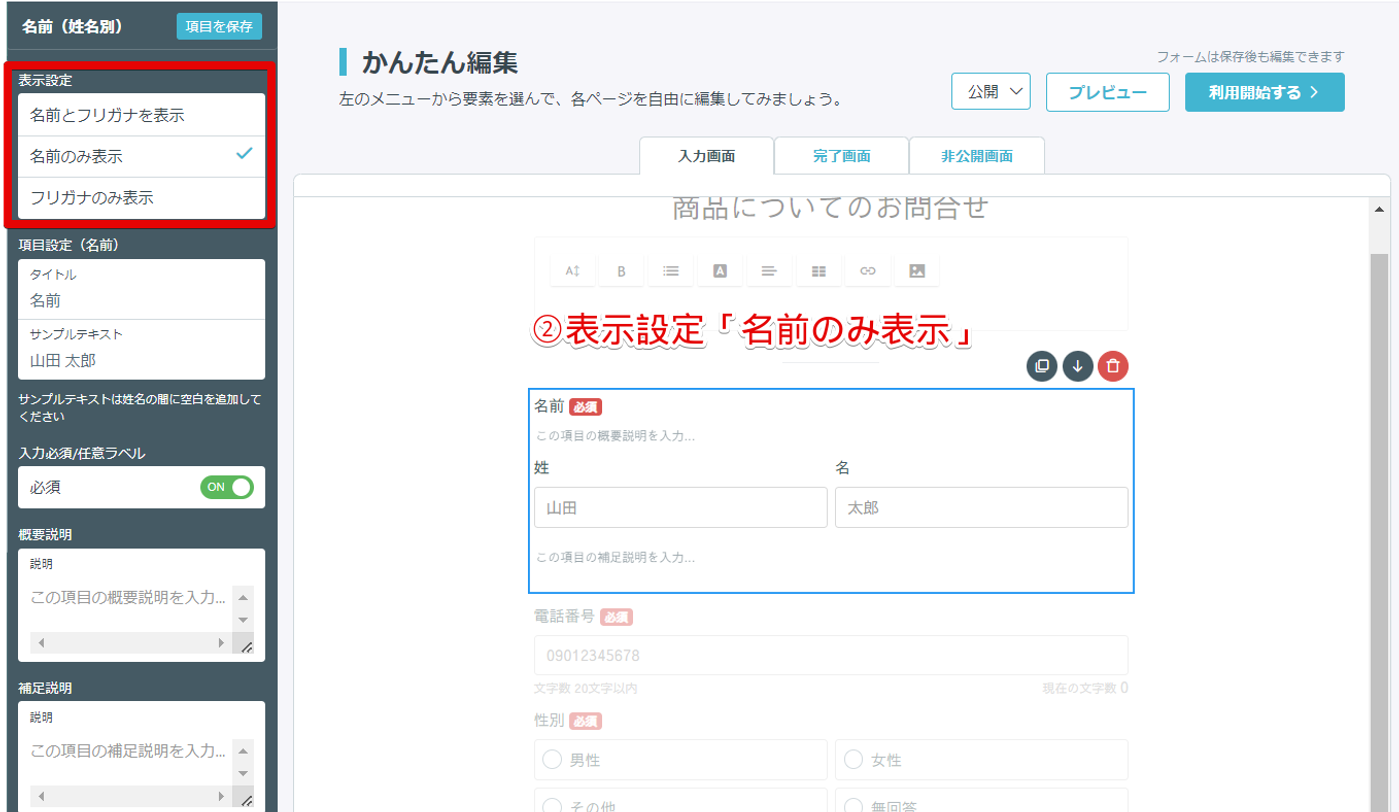The image size is (1399, 812).
Task: Insert an image with the picture icon
Action: [917, 271]
